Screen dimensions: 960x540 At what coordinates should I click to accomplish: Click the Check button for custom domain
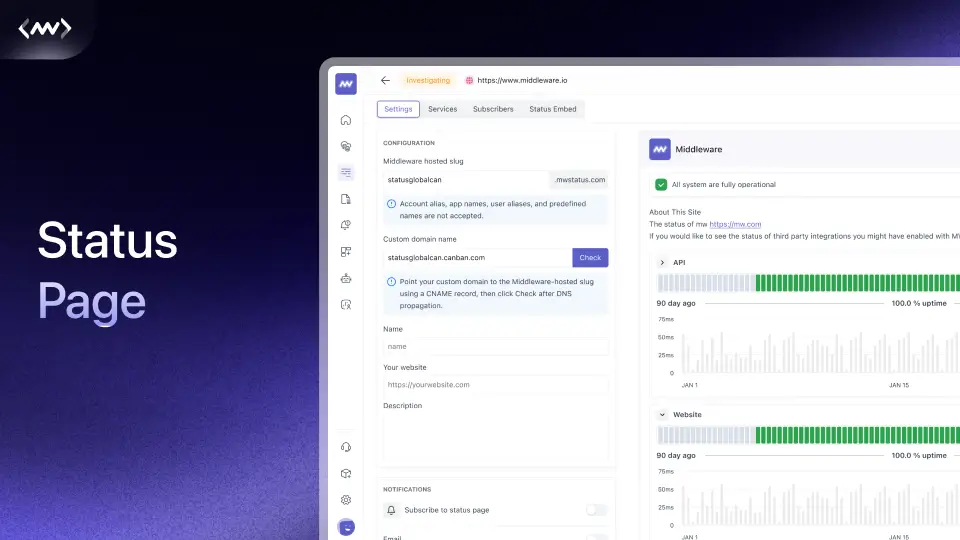[590, 258]
